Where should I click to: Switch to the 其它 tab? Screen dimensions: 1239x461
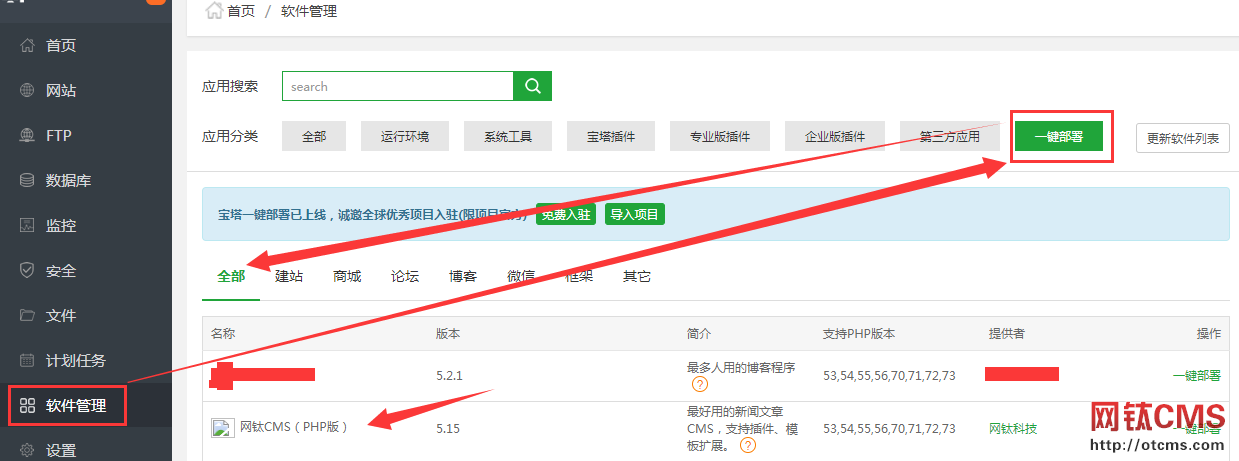(x=637, y=276)
